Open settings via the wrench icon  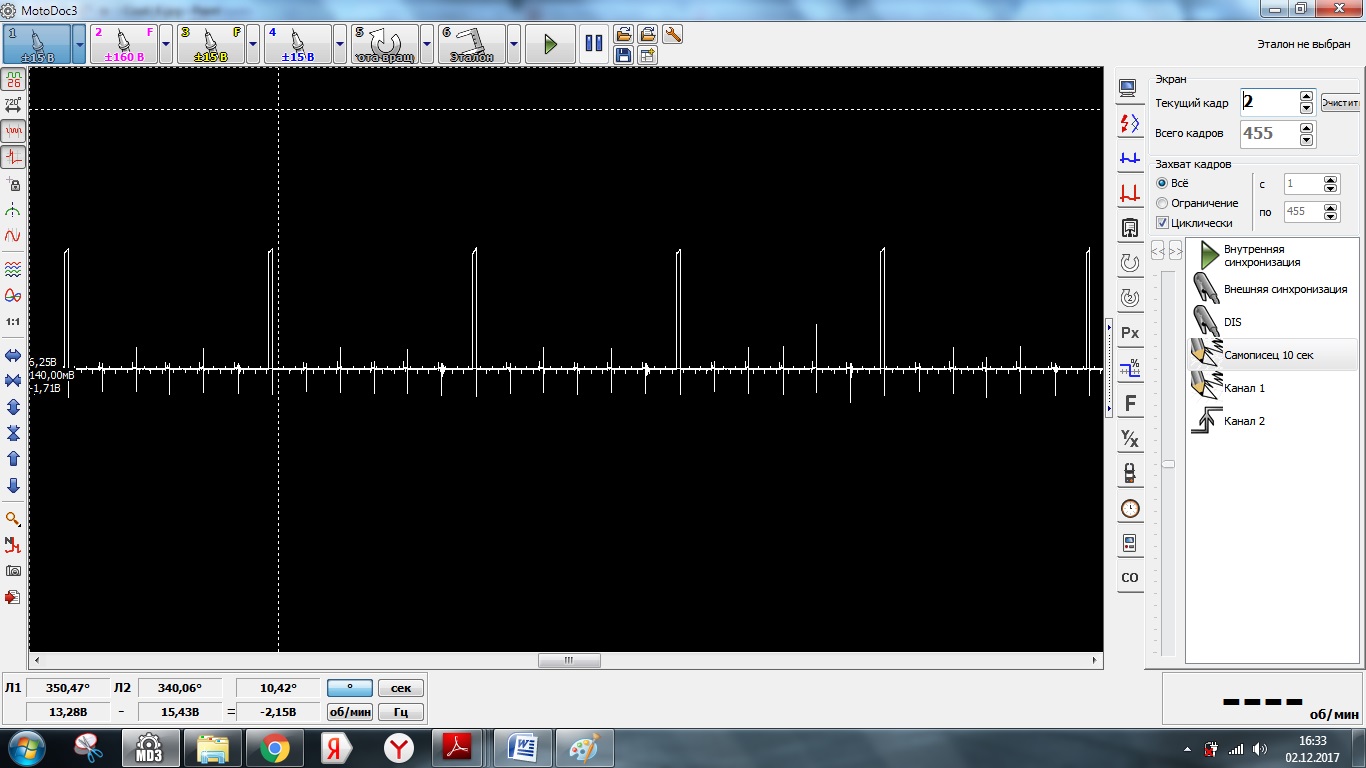[672, 34]
